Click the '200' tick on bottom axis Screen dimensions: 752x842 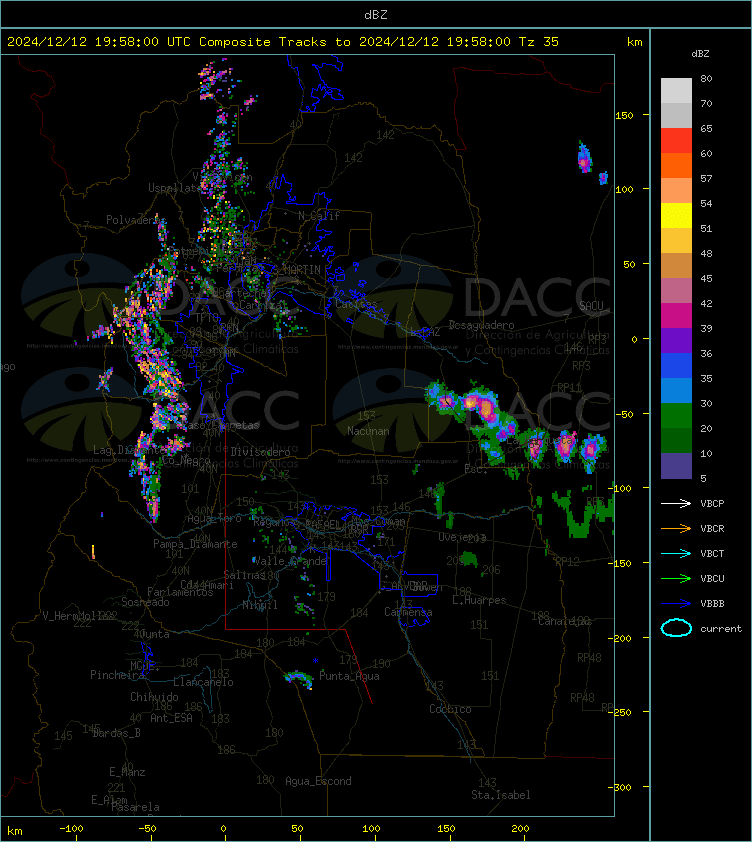[x=520, y=829]
